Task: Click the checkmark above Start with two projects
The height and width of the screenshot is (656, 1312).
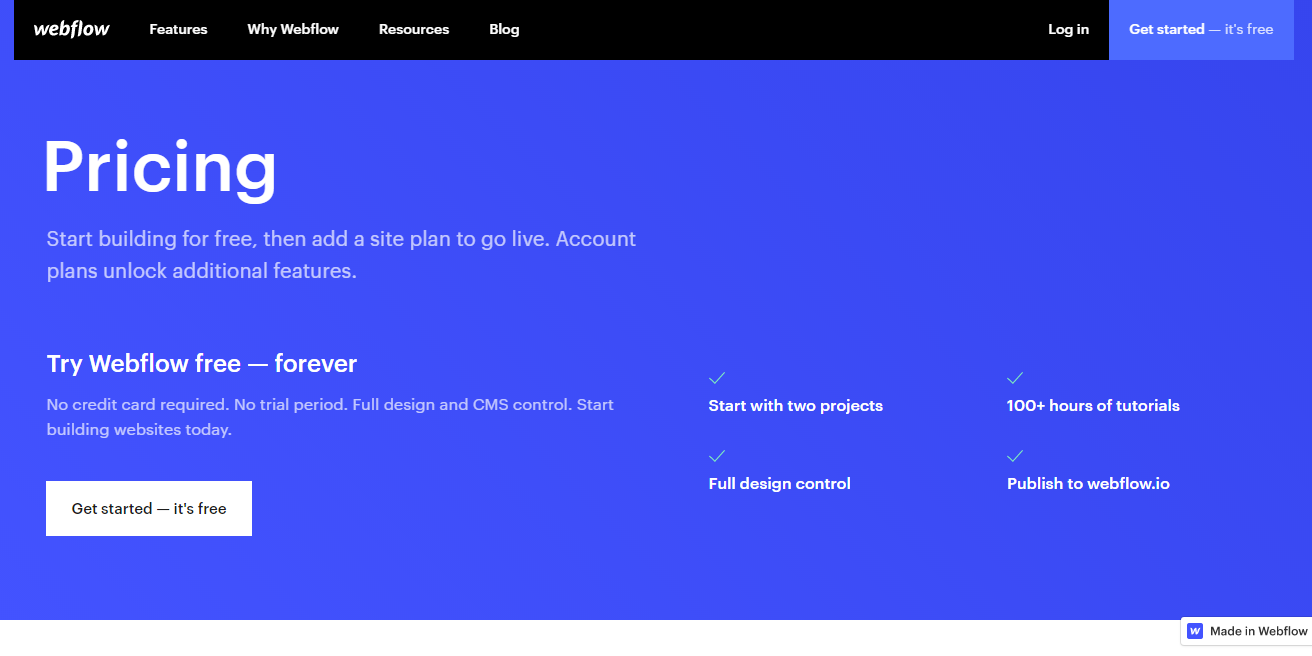Action: (717, 378)
